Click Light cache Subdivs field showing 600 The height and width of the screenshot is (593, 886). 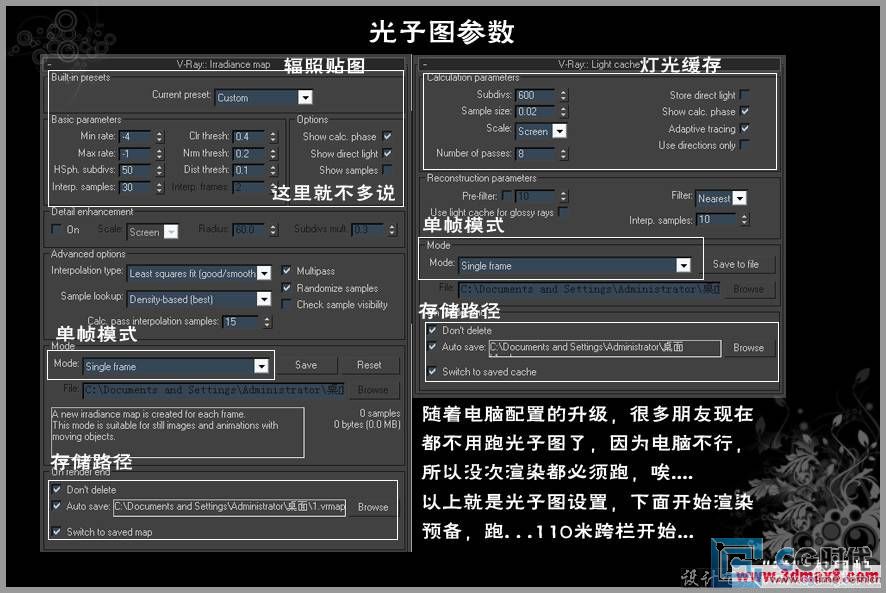(536, 95)
